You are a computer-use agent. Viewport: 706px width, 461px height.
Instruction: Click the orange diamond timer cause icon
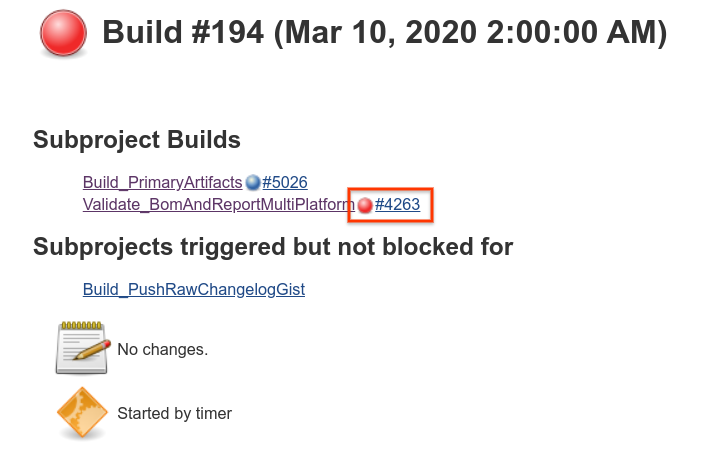coord(82,412)
